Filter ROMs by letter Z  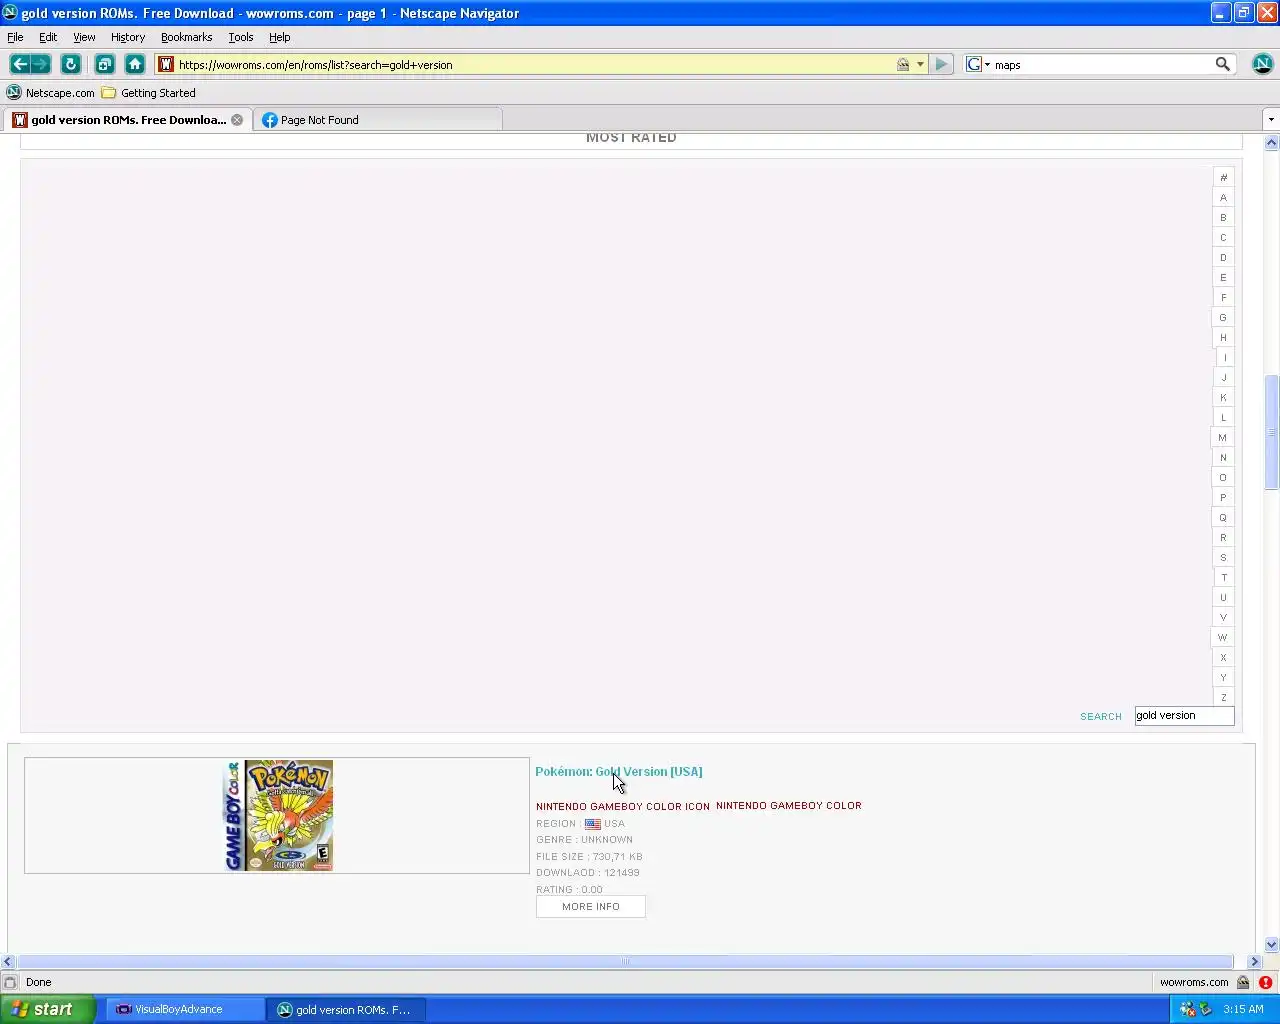click(1223, 697)
